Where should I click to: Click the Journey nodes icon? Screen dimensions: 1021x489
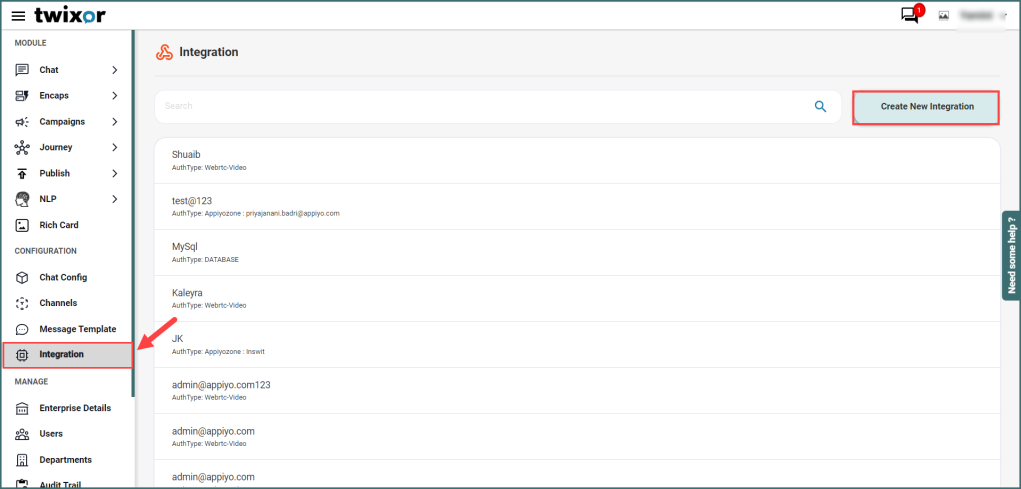pyautogui.click(x=22, y=148)
